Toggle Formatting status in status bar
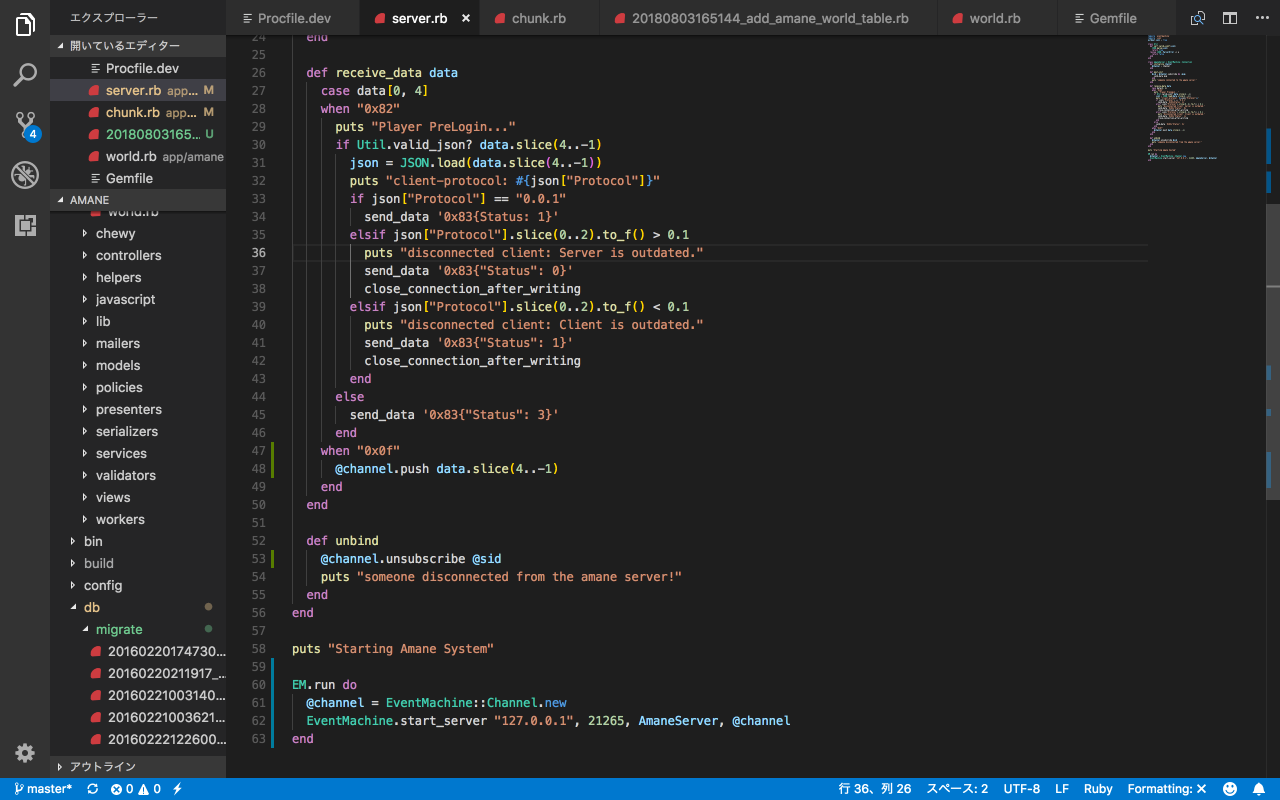 tap(1166, 789)
